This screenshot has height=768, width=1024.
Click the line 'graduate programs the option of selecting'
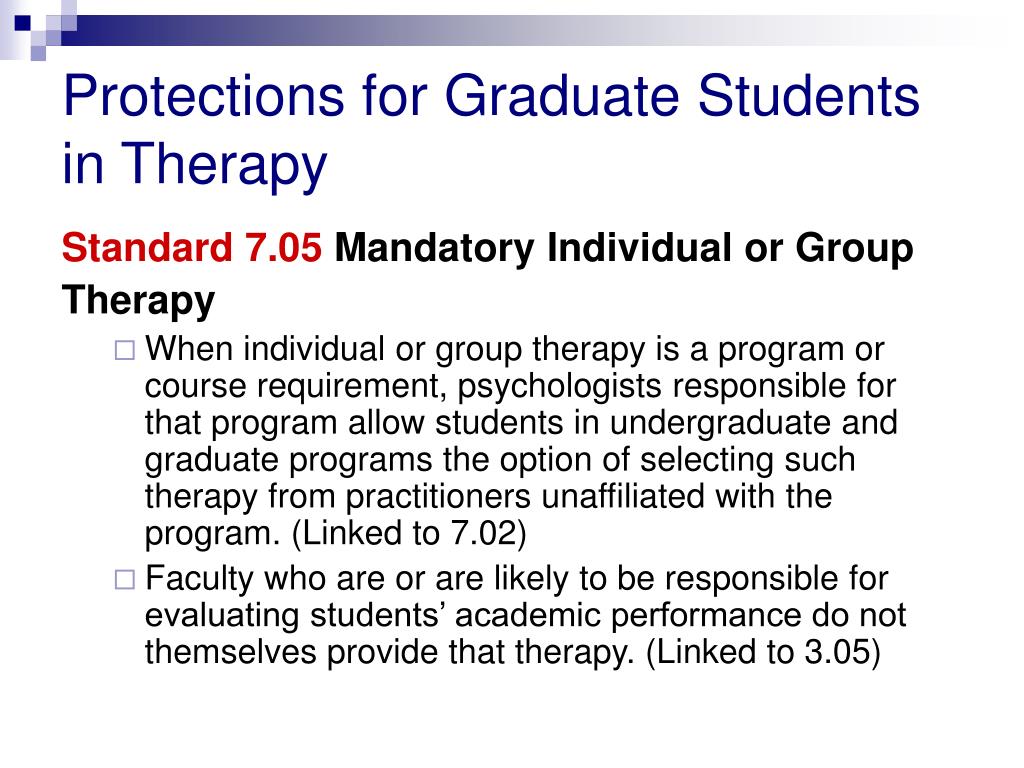point(500,460)
